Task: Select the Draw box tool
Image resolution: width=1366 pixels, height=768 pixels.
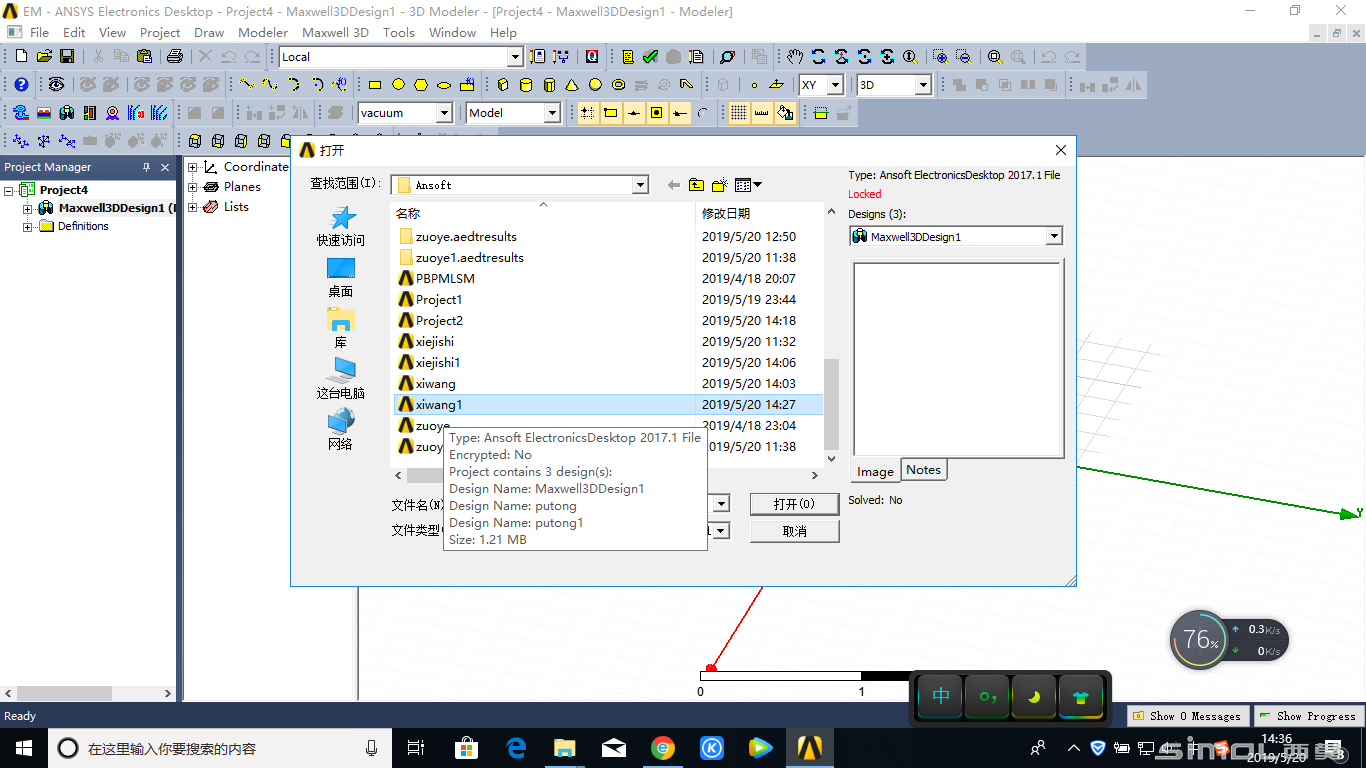Action: pos(503,85)
